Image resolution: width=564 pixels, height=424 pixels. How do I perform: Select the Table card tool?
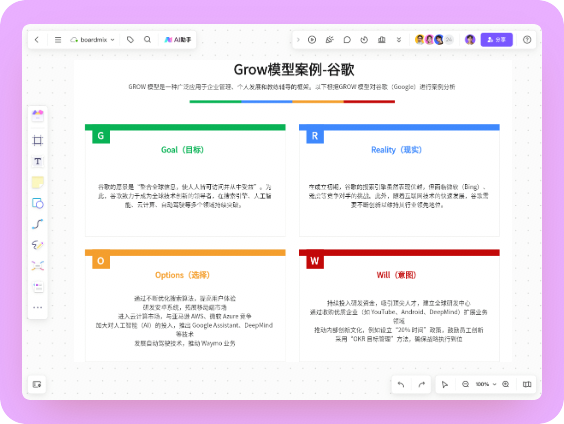[38, 287]
